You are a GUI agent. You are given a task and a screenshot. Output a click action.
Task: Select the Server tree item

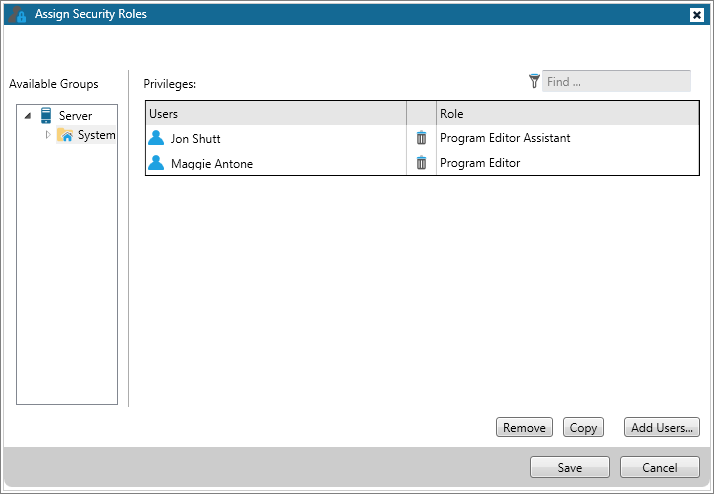pos(75,116)
